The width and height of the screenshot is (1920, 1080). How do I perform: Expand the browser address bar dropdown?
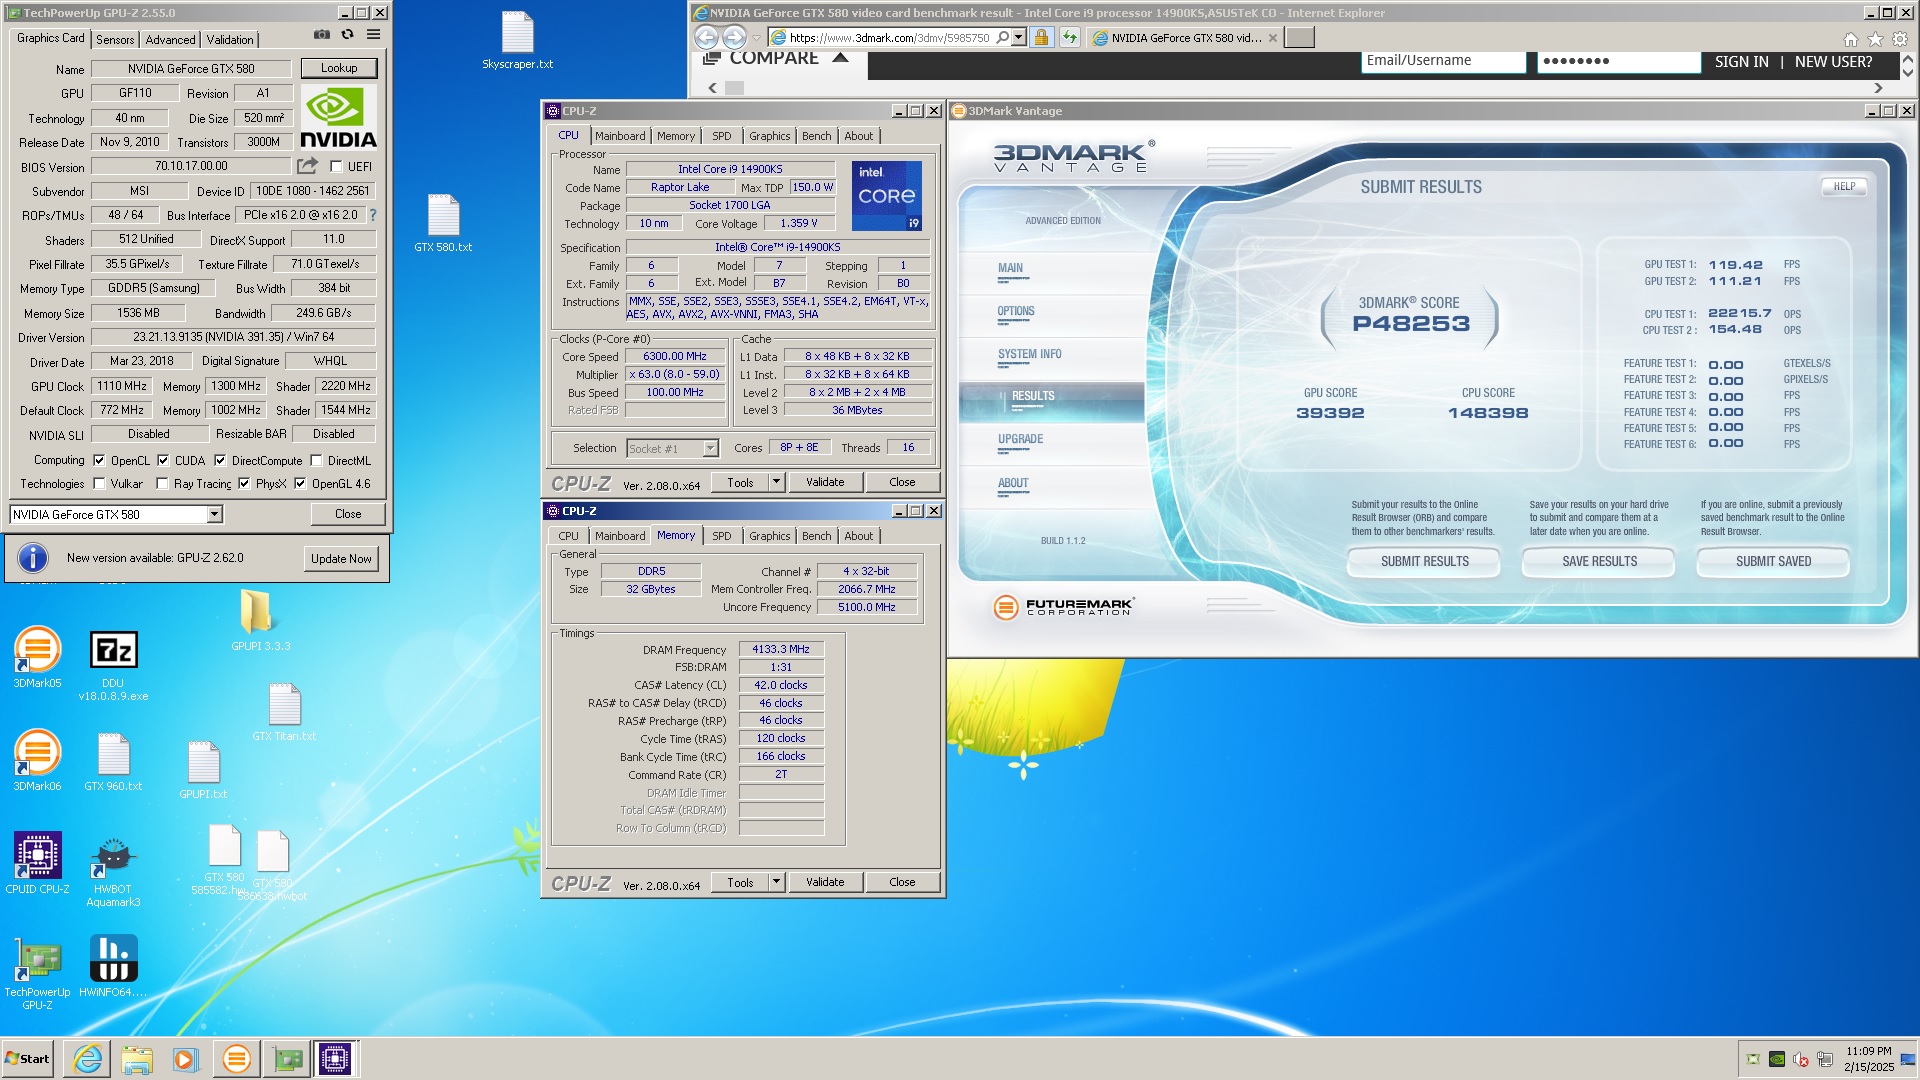[1018, 38]
